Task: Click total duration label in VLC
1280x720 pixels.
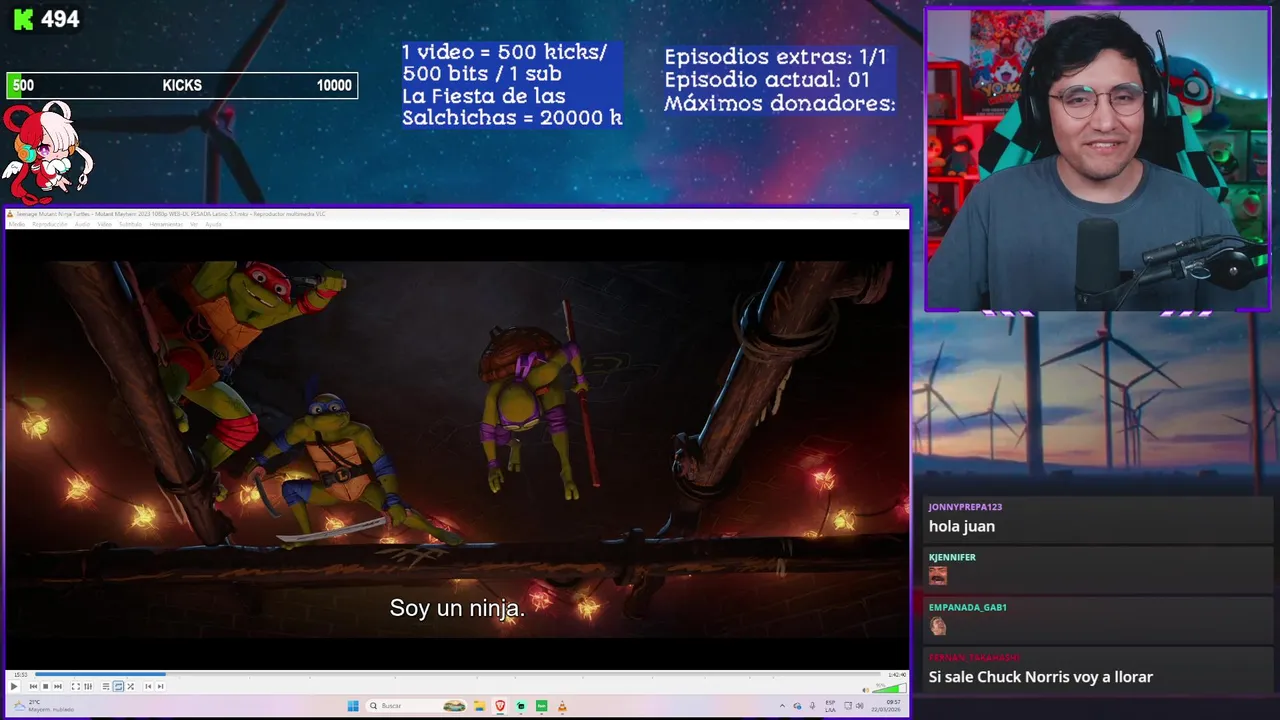Action: [x=897, y=675]
